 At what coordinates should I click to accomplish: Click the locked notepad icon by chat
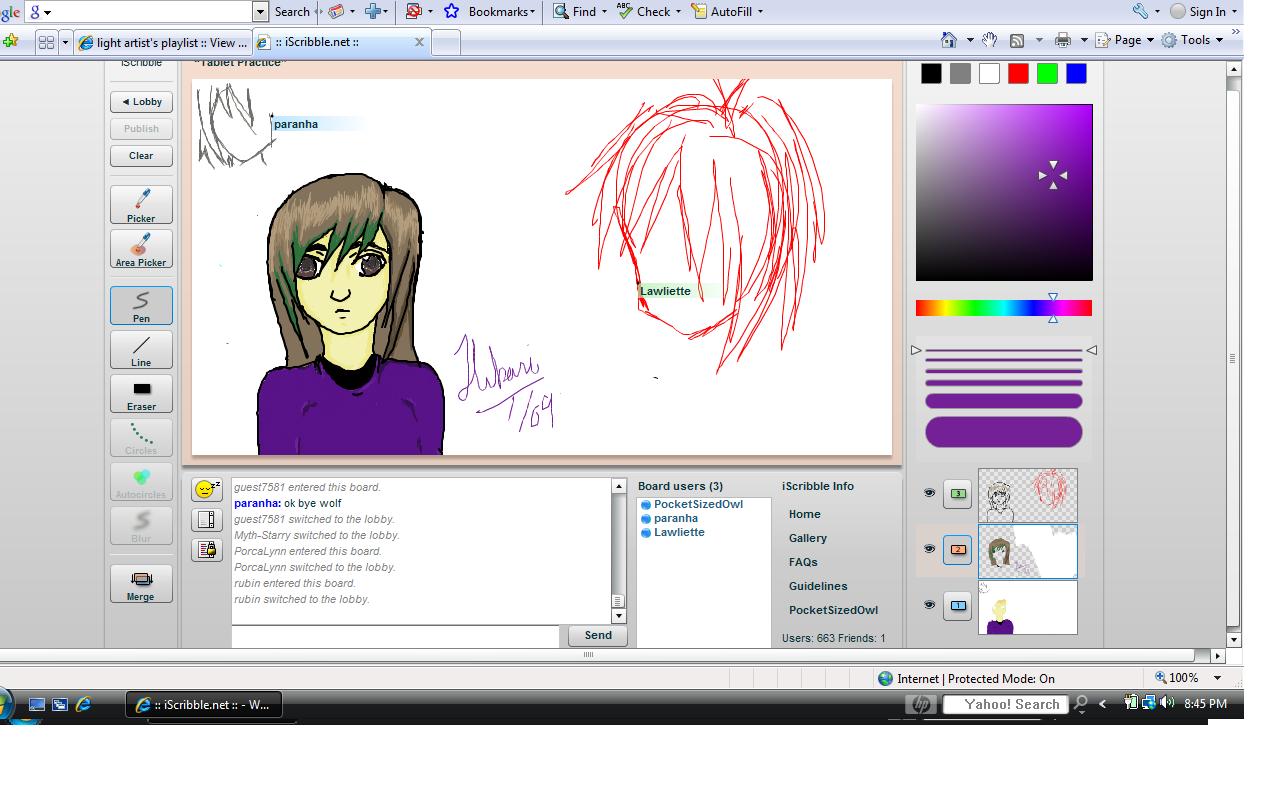click(x=207, y=550)
